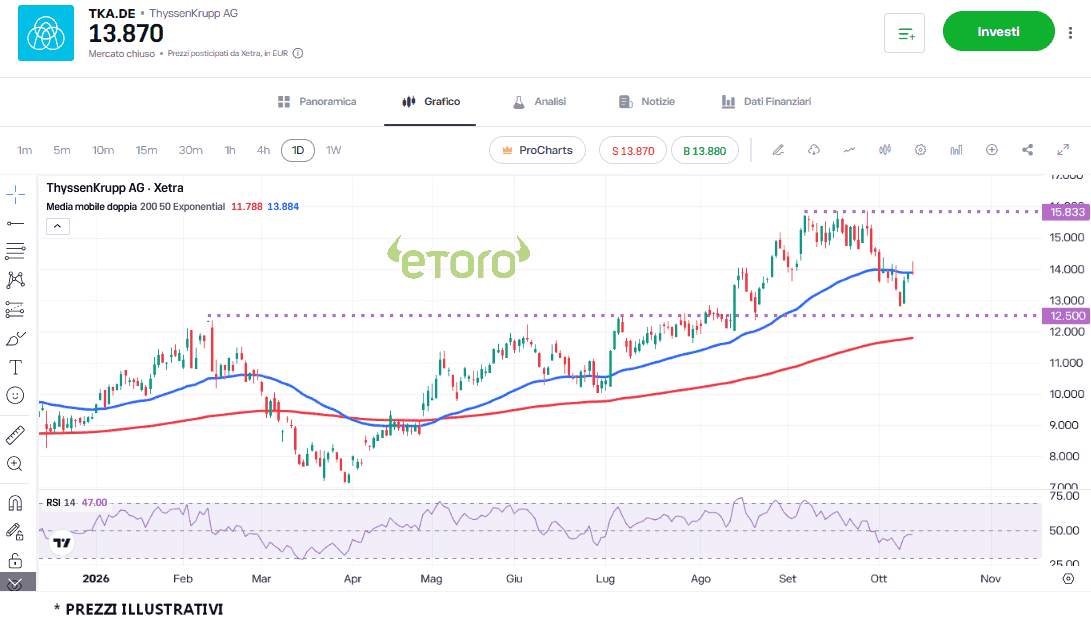1091x619 pixels.
Task: Click the green Investi button
Action: pos(998,31)
